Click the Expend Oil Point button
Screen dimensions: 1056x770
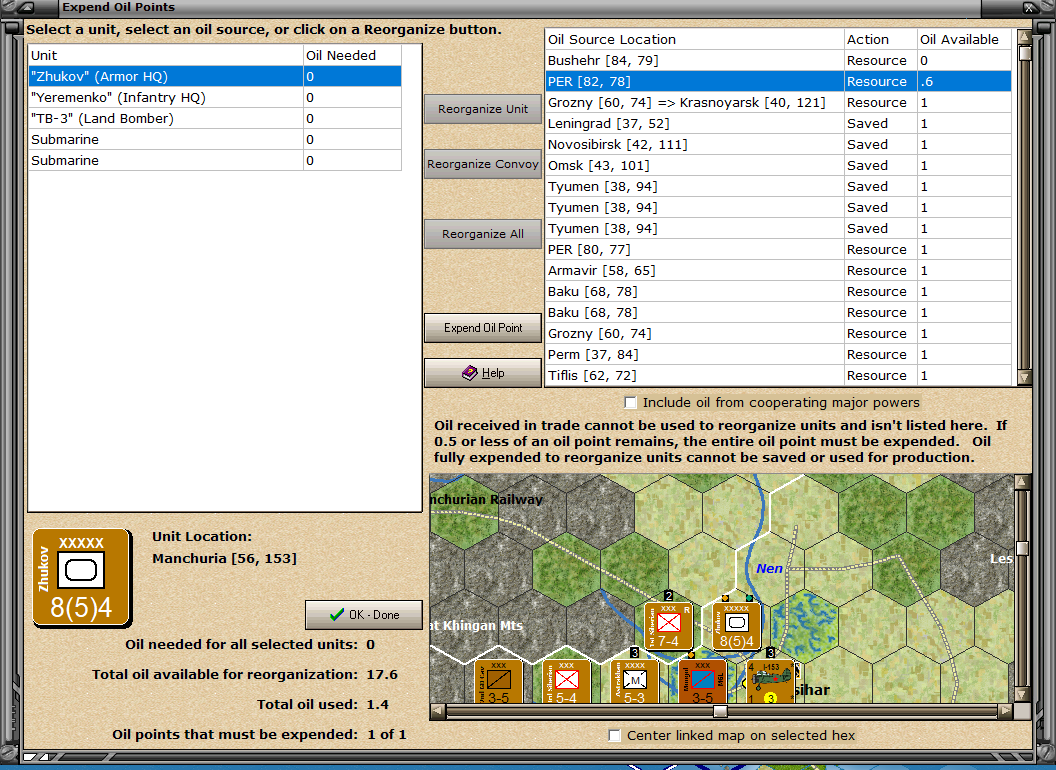pyautogui.click(x=483, y=328)
